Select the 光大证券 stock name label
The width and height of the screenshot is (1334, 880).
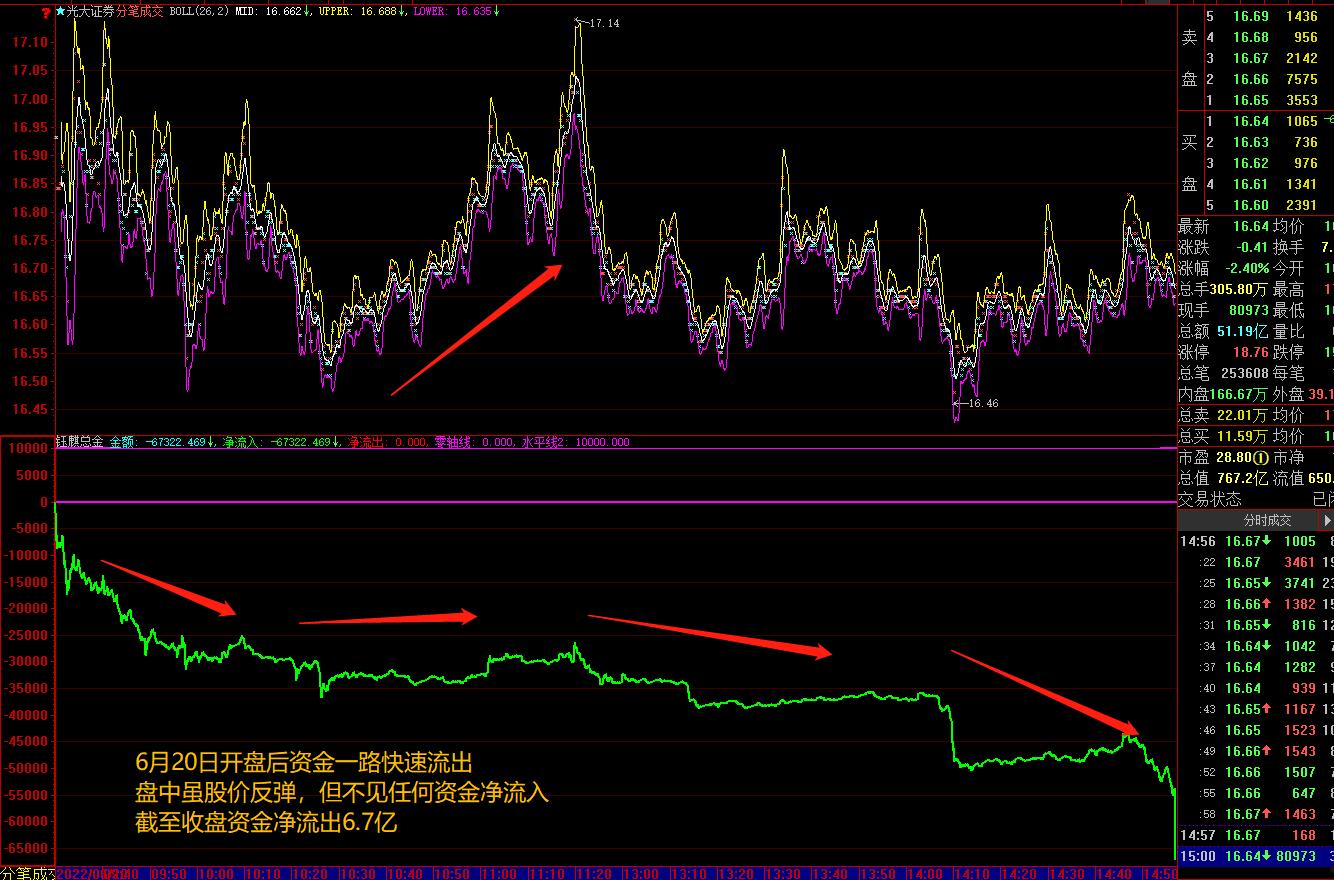coord(91,11)
